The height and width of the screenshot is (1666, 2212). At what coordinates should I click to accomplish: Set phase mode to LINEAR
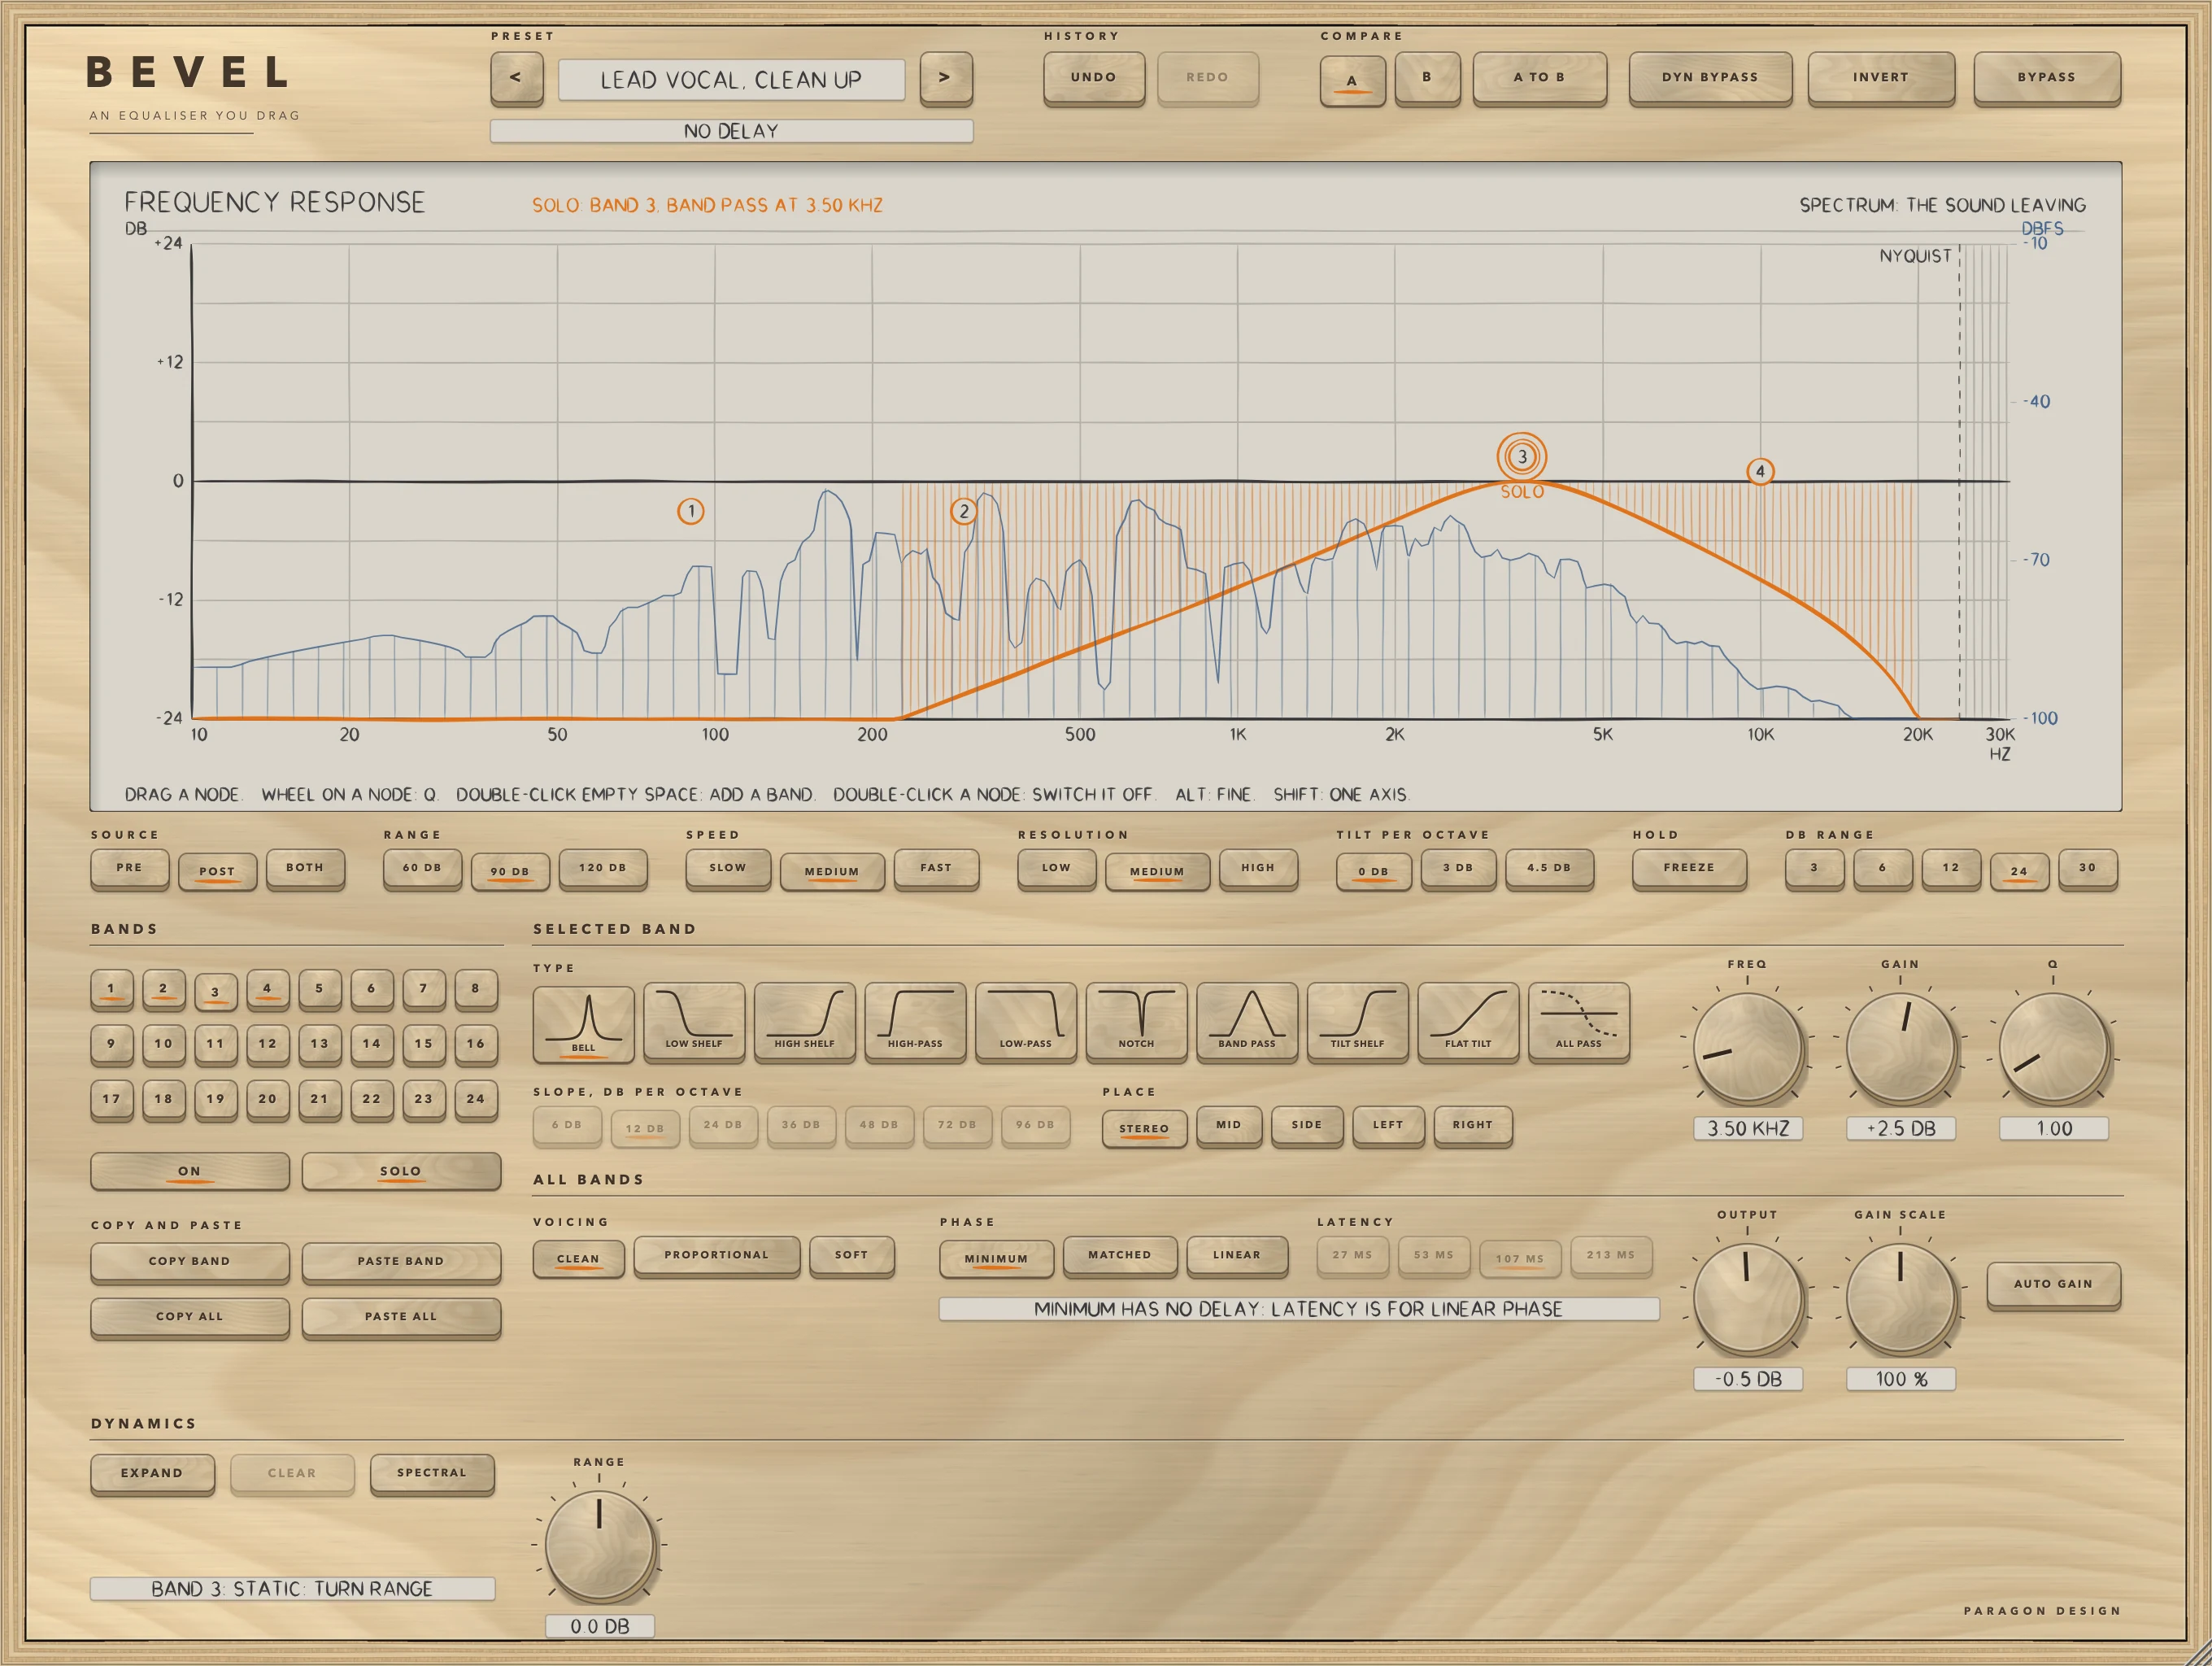(1237, 1256)
